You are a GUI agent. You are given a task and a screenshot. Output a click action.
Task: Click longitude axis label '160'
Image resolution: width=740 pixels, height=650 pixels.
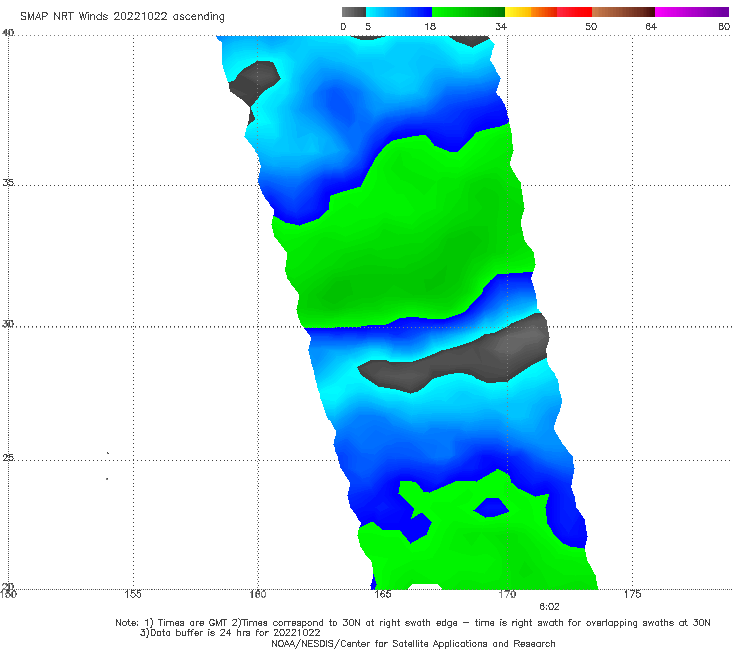(258, 594)
